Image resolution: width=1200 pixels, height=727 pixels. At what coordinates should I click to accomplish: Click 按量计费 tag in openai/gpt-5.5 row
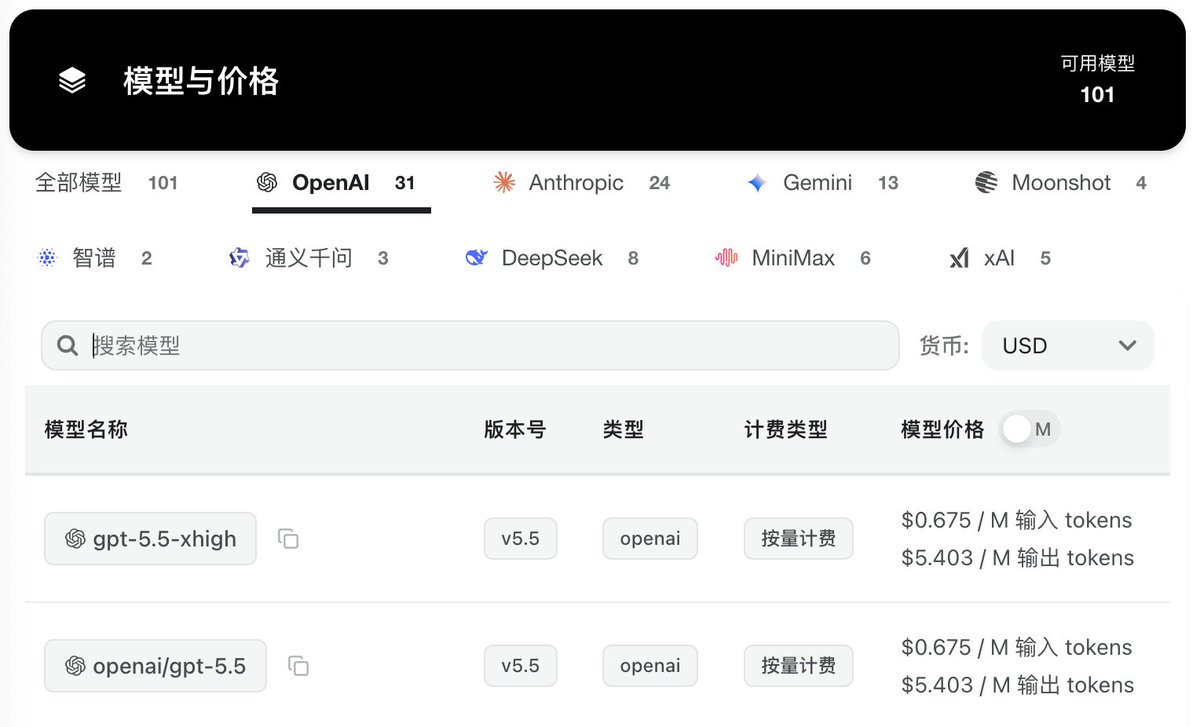798,666
